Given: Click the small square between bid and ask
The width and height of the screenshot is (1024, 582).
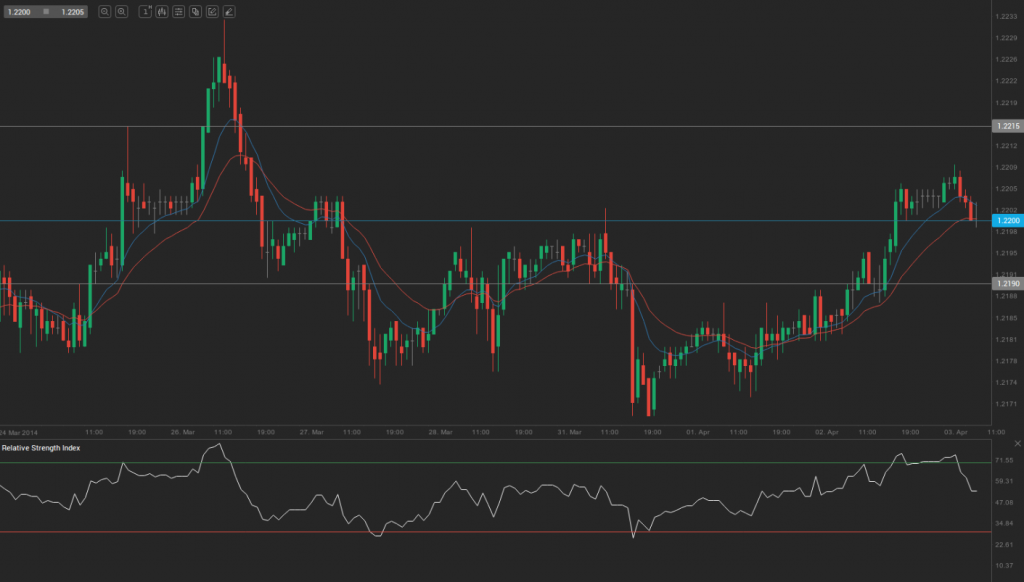Looking at the screenshot, I should click(x=45, y=11).
